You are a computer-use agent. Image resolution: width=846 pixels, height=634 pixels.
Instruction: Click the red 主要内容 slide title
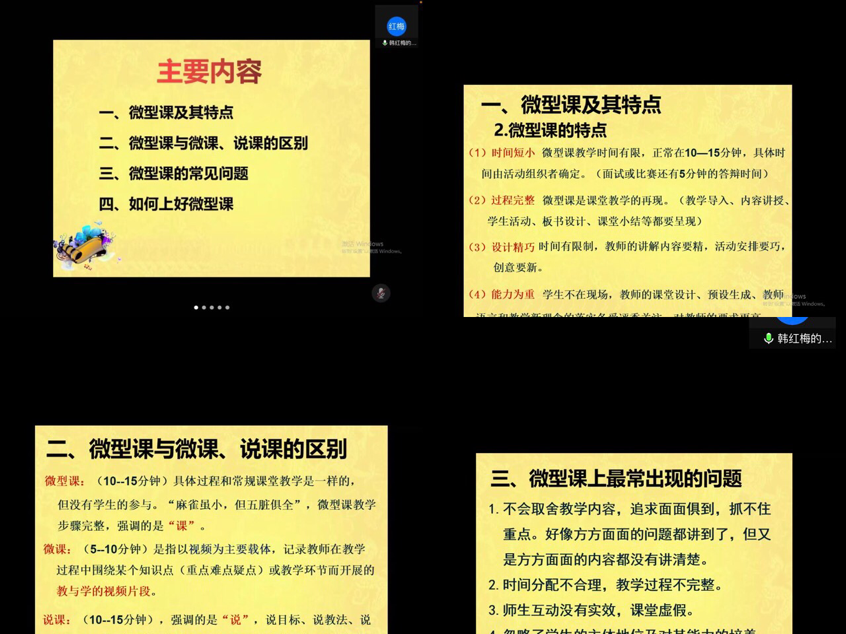tap(209, 72)
